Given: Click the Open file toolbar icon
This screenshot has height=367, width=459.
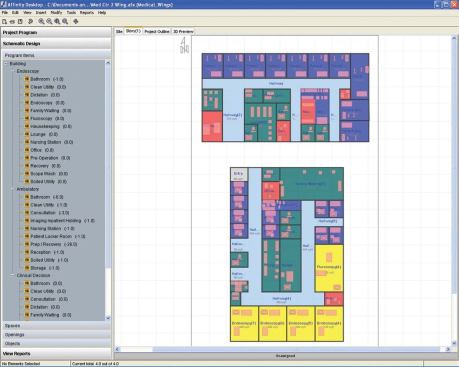Looking at the screenshot, I should click(12, 21).
